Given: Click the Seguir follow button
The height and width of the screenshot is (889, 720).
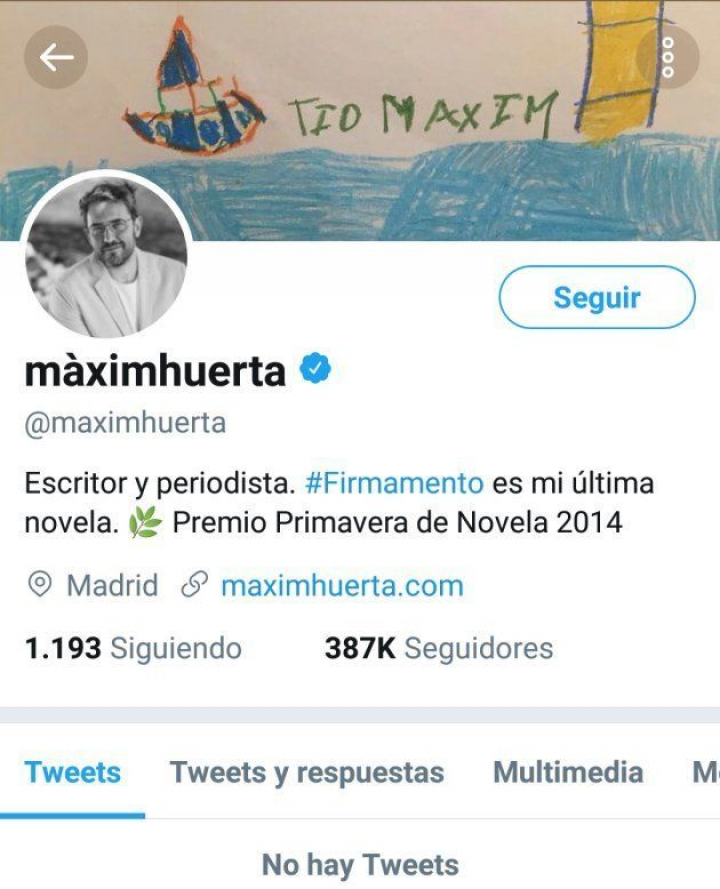Looking at the screenshot, I should click(x=597, y=297).
